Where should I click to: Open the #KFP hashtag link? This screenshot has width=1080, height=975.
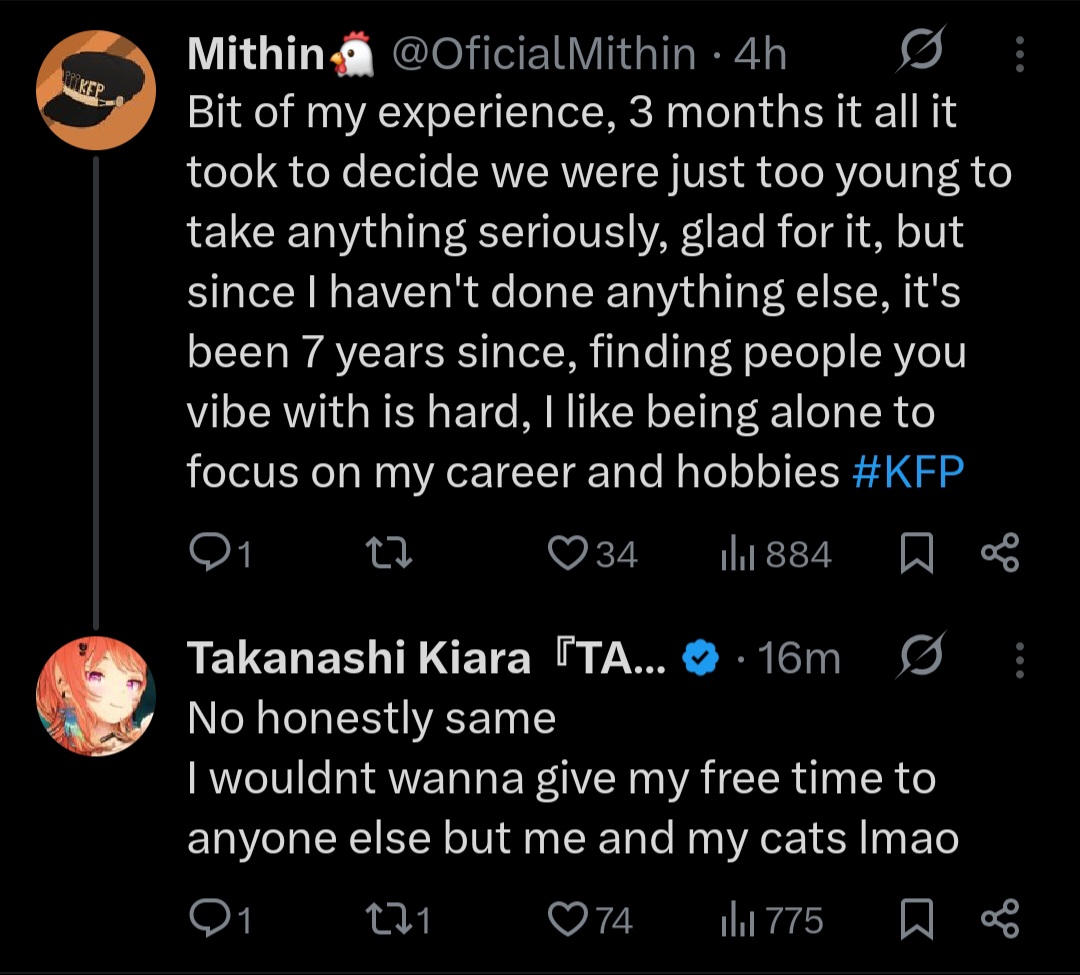tap(908, 472)
